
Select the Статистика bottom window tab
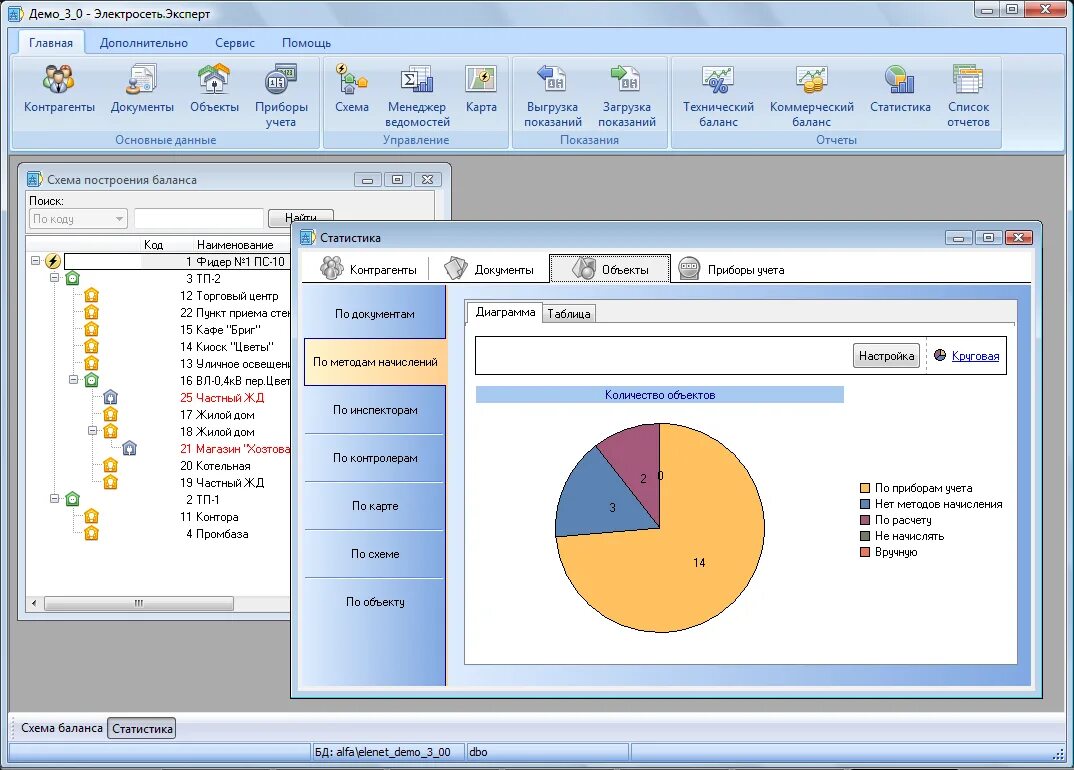tap(142, 728)
